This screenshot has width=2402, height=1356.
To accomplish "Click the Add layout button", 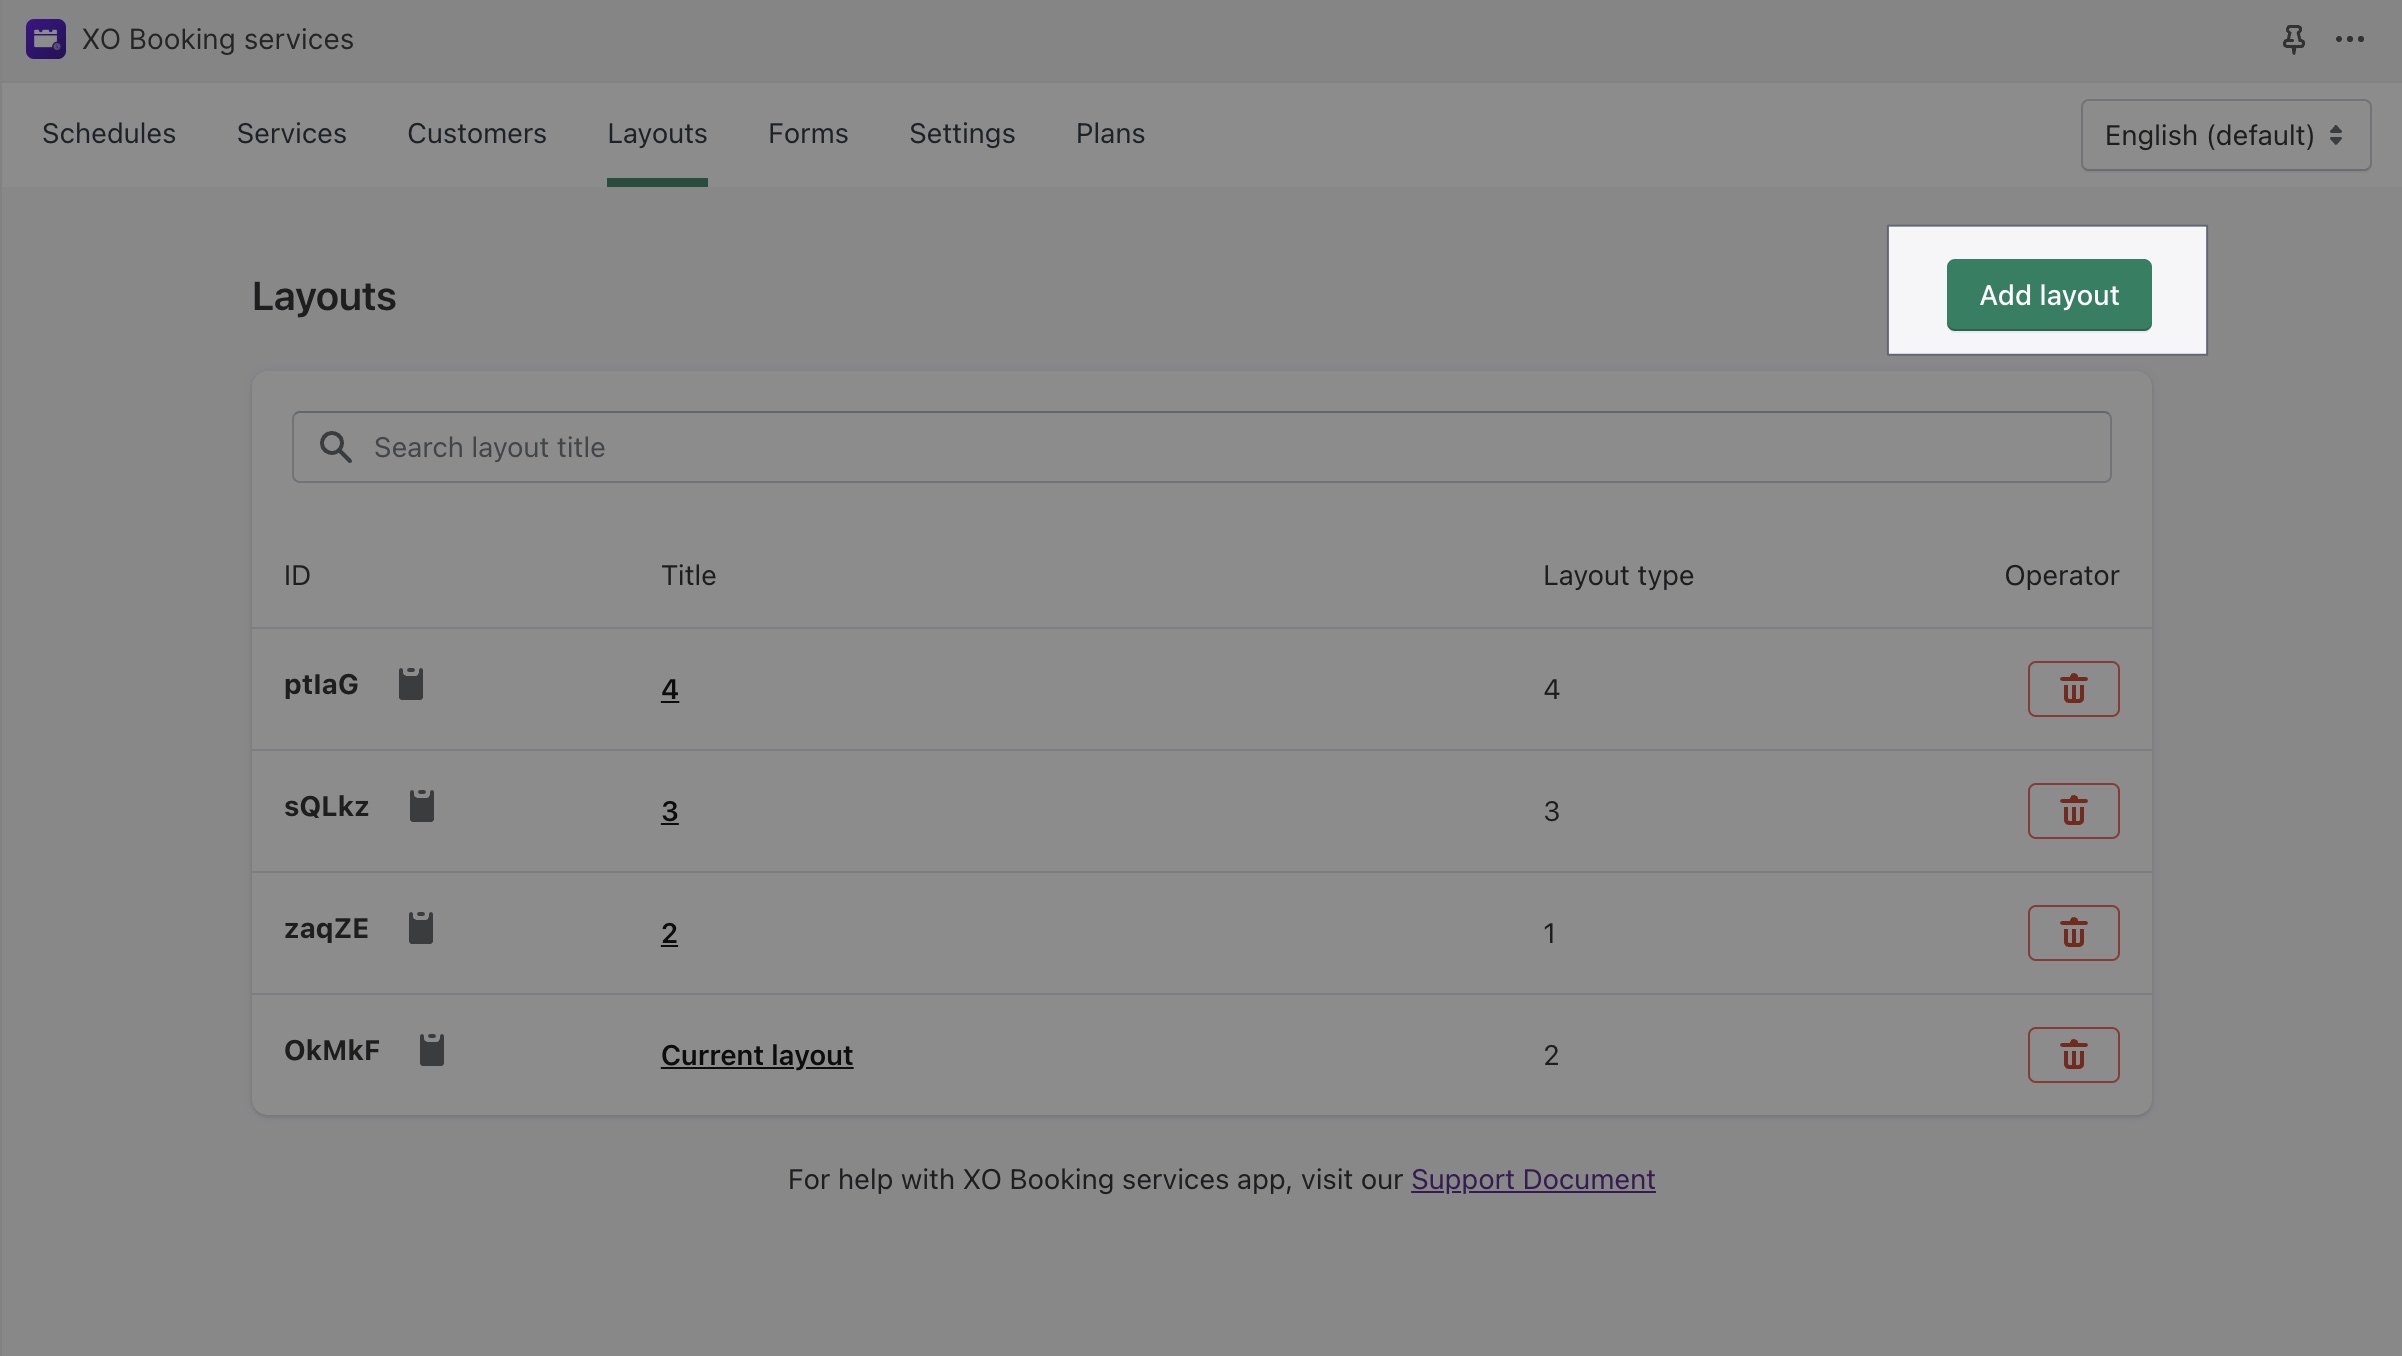I will click(2048, 294).
